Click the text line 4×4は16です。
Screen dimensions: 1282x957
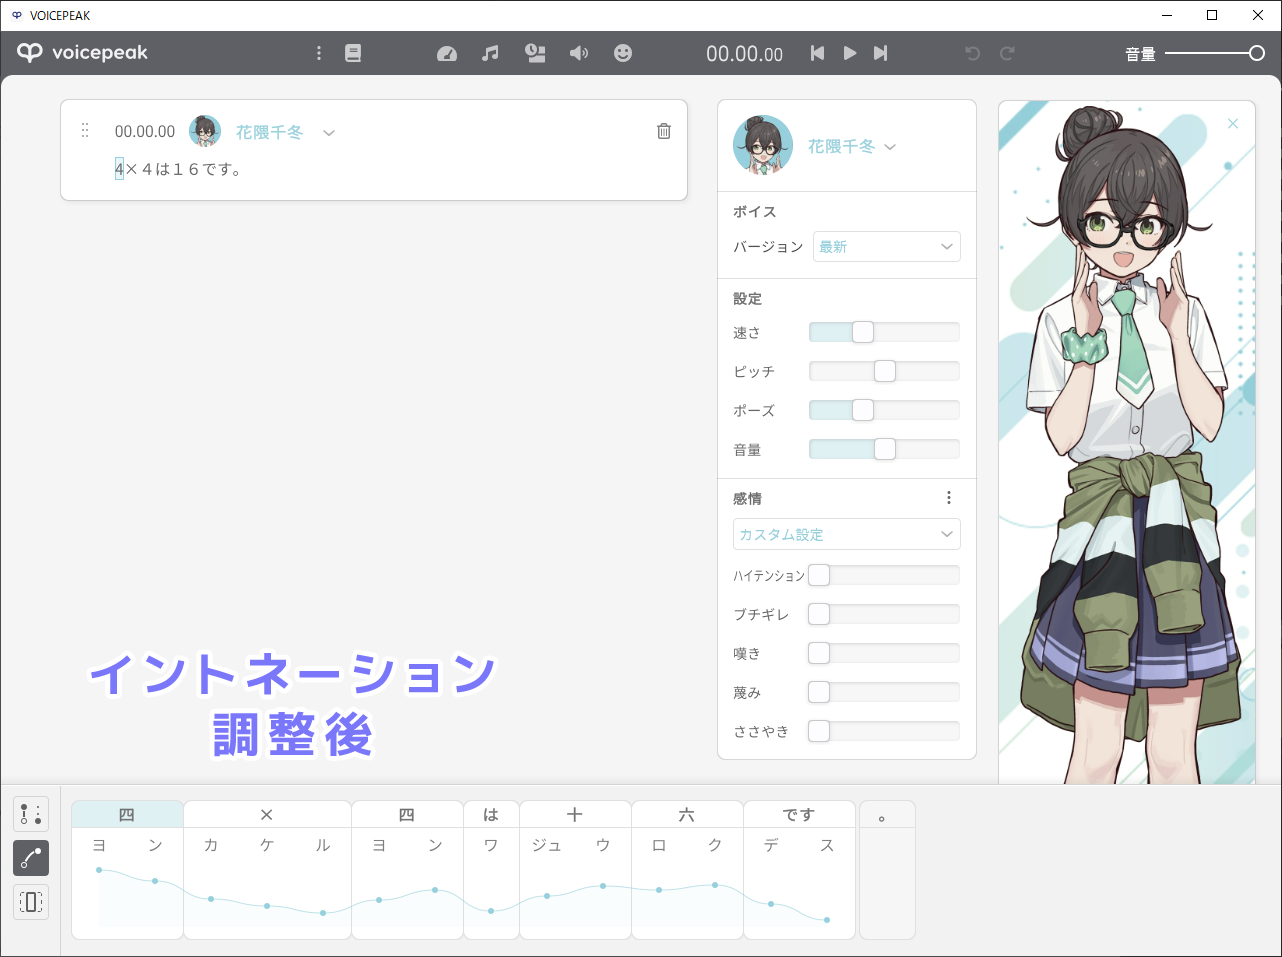click(178, 169)
